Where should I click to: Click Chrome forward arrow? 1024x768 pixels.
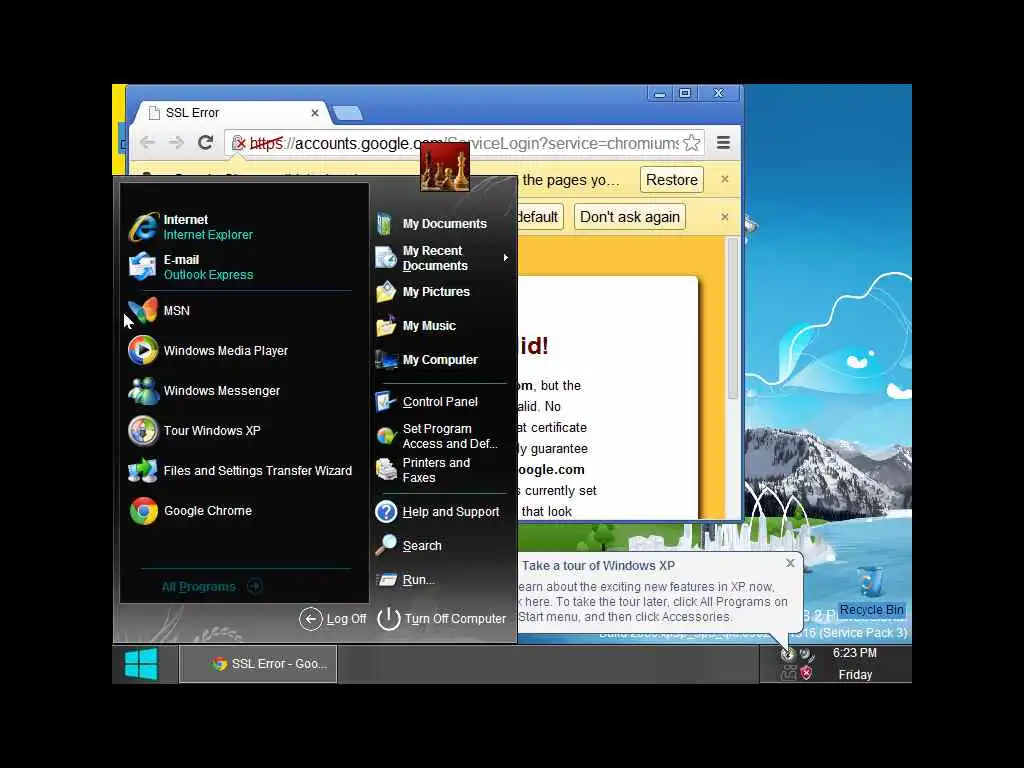click(176, 142)
